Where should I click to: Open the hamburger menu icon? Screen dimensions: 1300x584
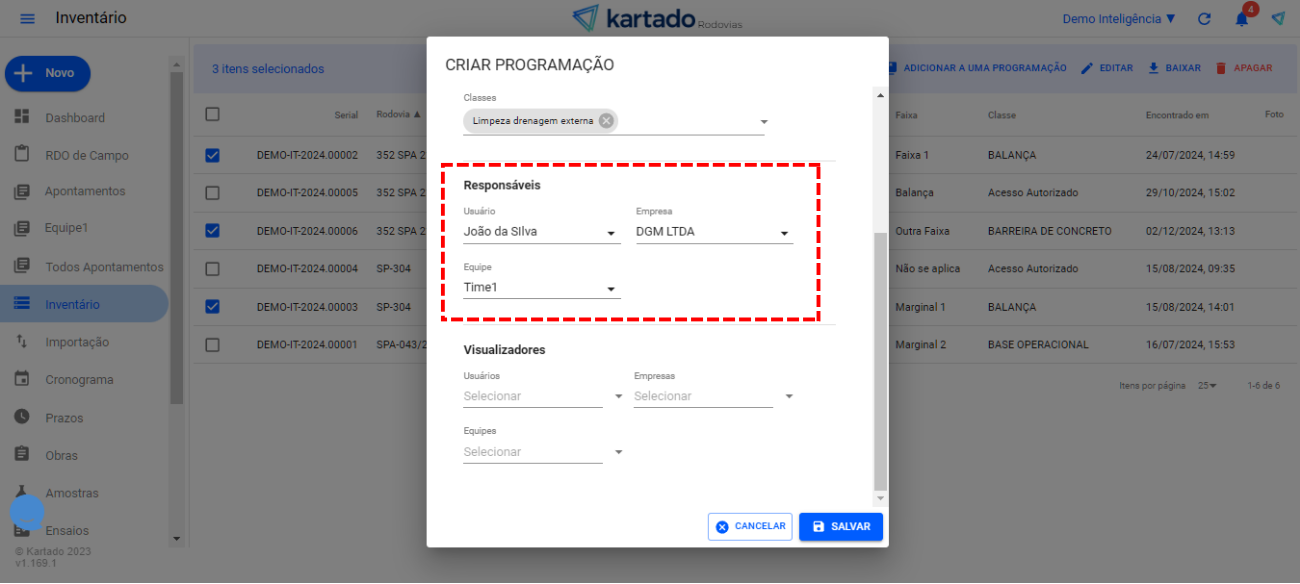coord(27,19)
